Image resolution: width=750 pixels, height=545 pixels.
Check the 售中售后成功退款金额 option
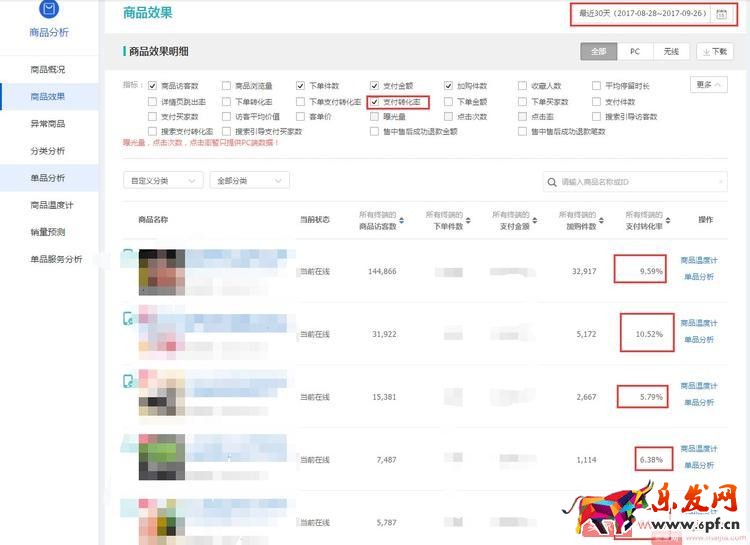pyautogui.click(x=375, y=131)
